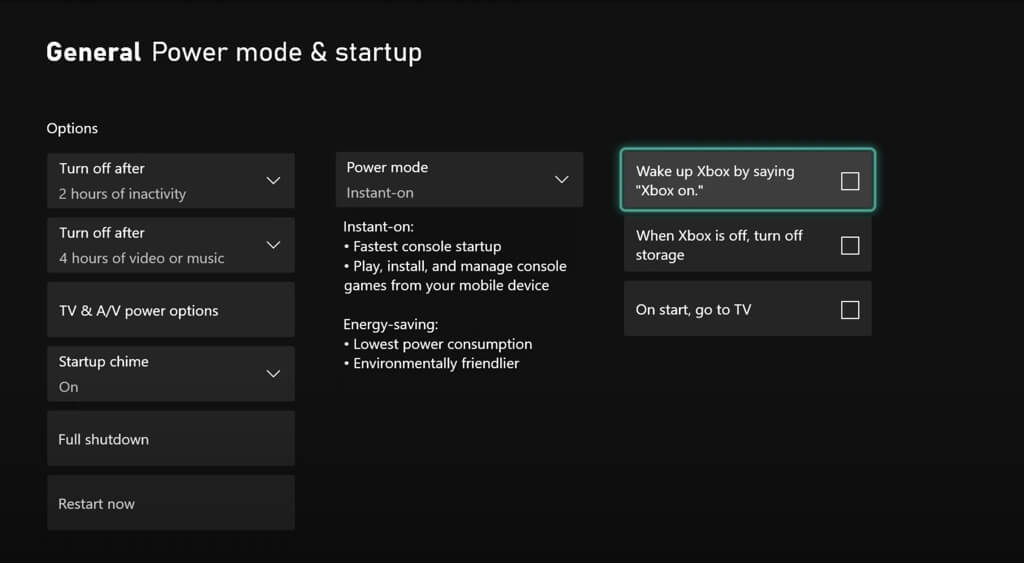The height and width of the screenshot is (563, 1024).
Task: Enable 'Wake up Xbox by saying Xbox on' checkbox
Action: point(850,181)
